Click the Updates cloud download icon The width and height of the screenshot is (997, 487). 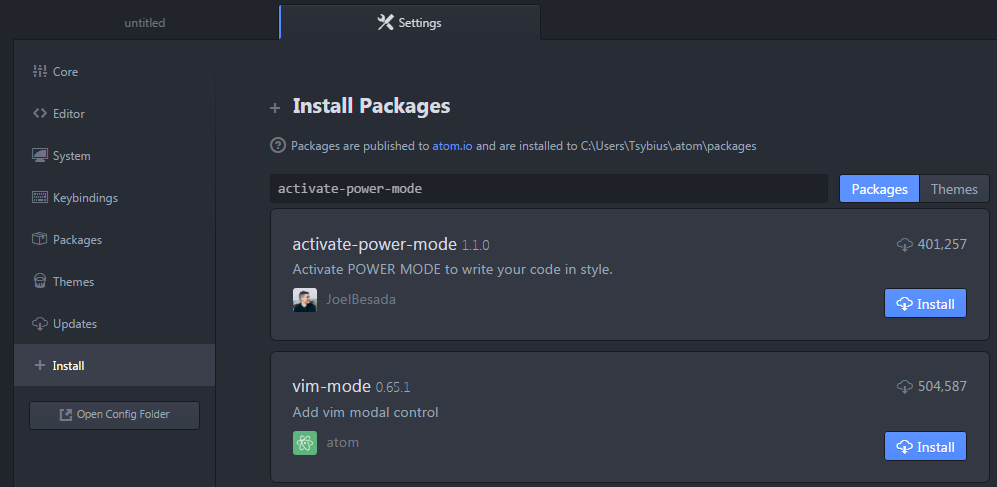tap(39, 324)
